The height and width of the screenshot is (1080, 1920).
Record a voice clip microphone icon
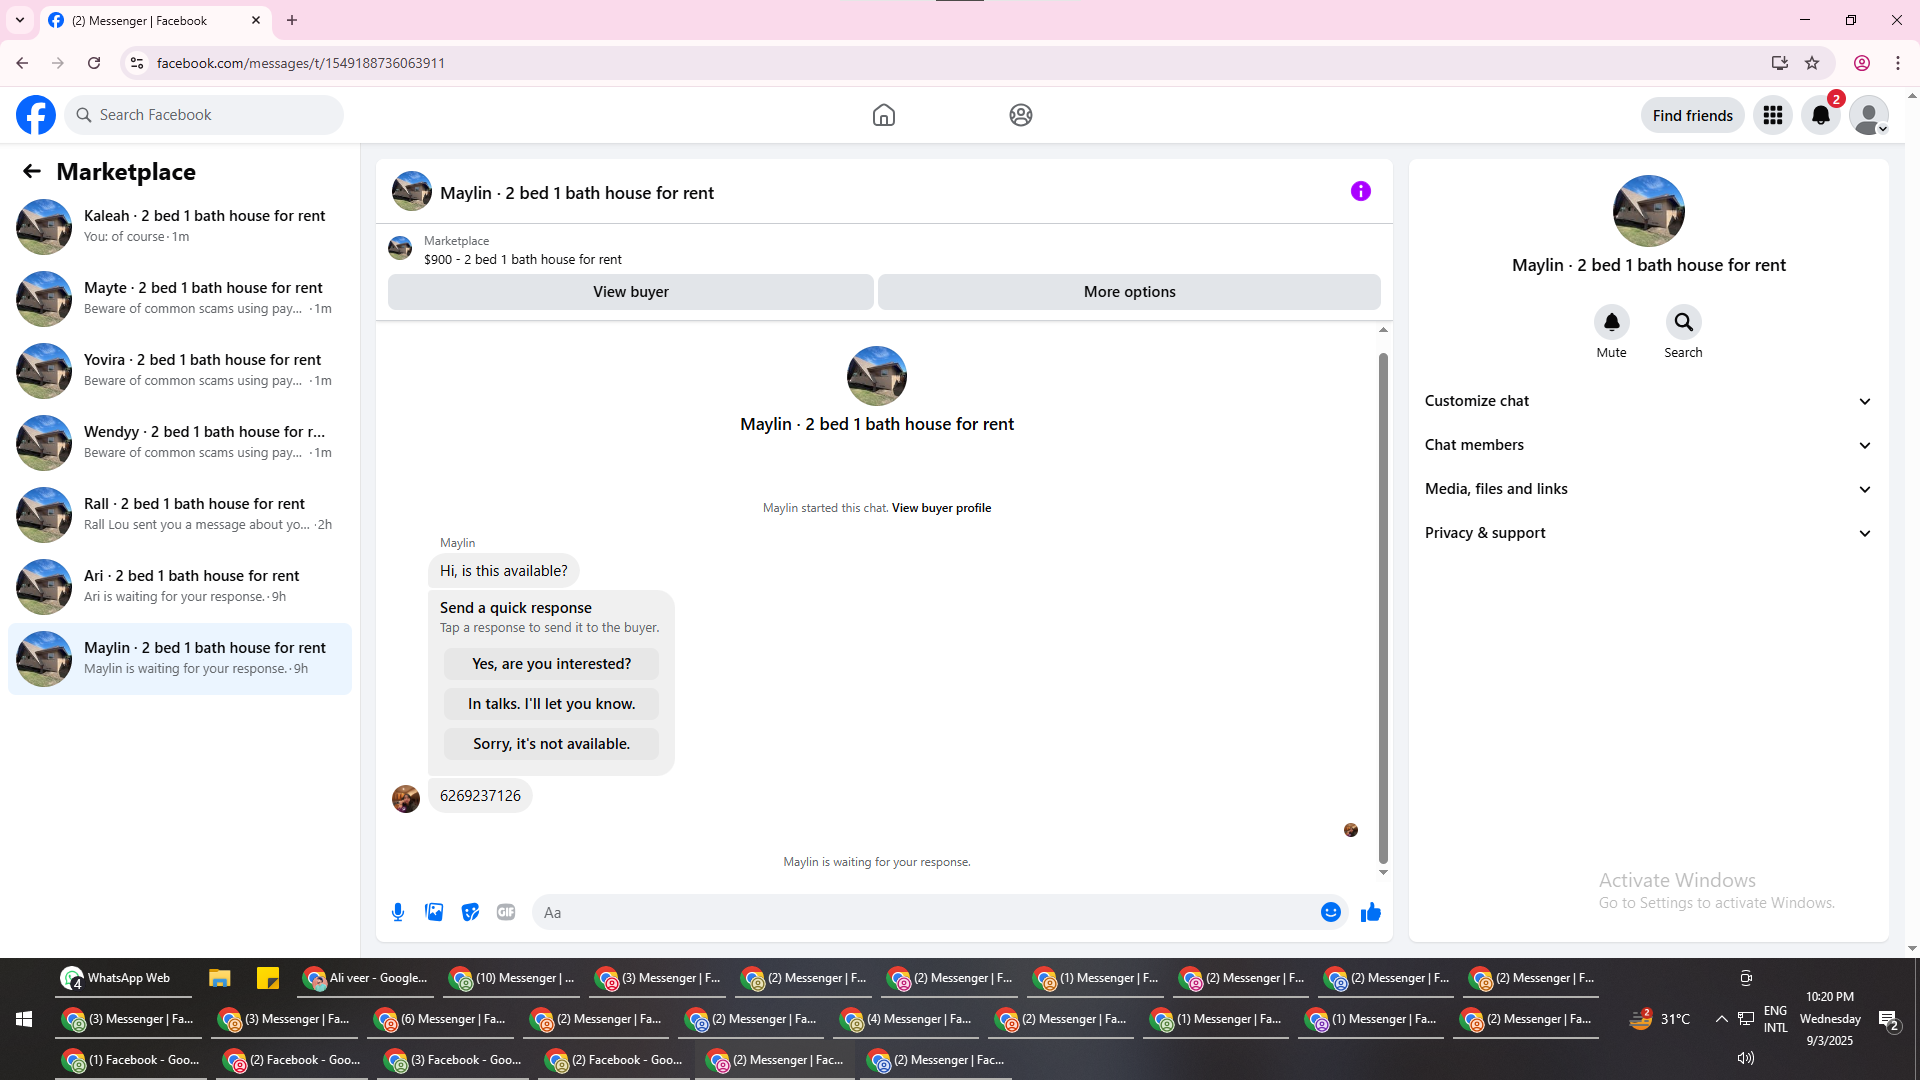(x=398, y=912)
